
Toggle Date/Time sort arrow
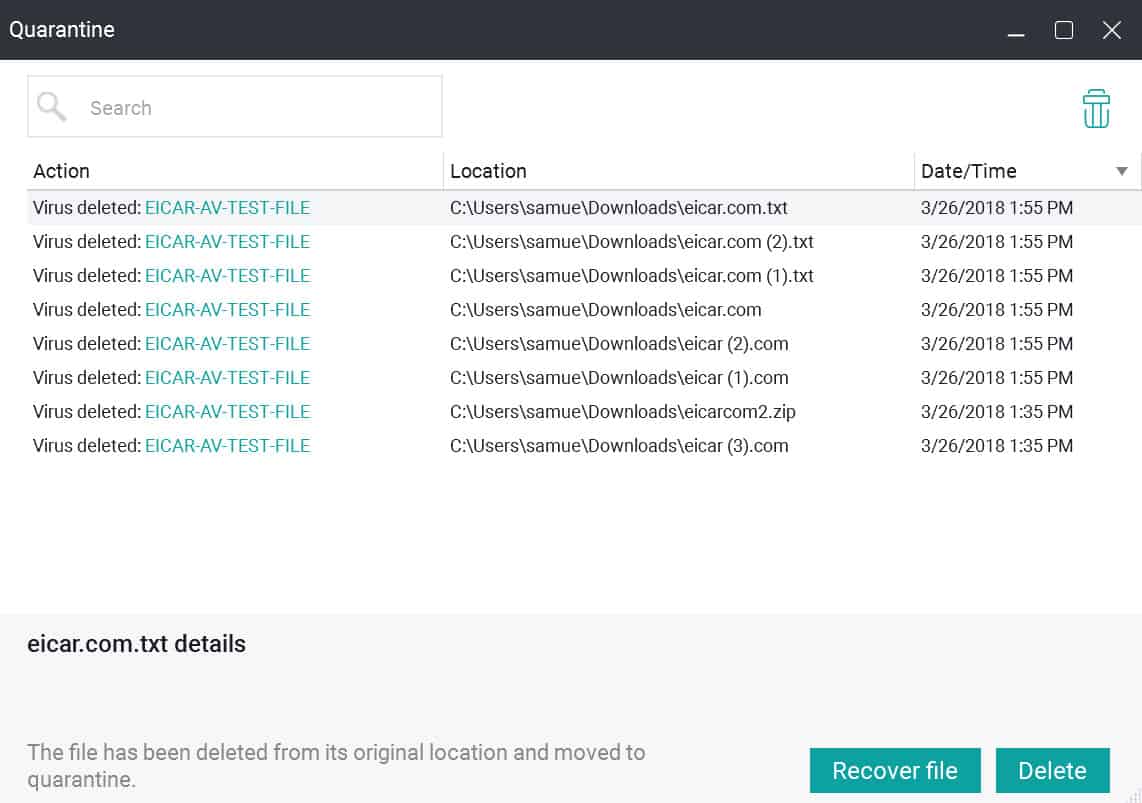coord(1122,171)
